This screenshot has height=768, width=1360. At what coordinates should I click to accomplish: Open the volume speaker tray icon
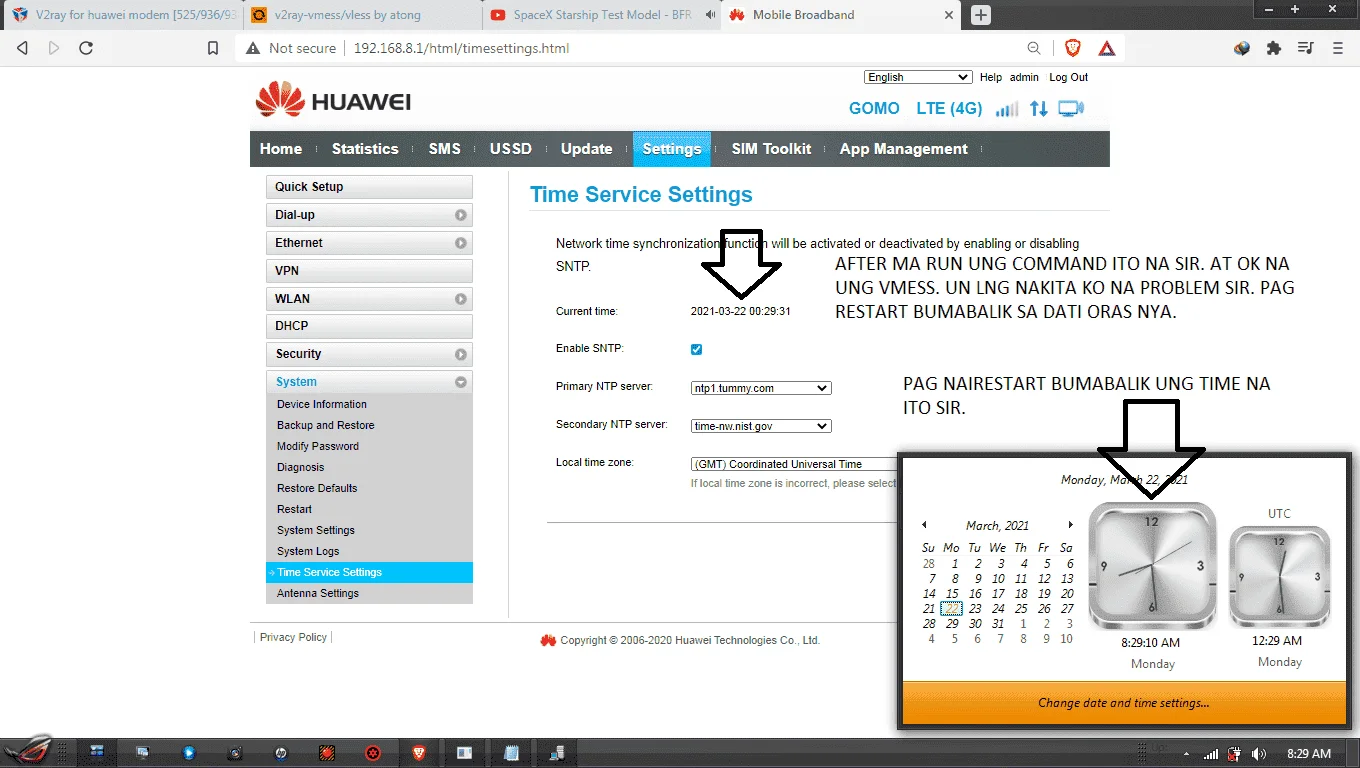(1259, 754)
